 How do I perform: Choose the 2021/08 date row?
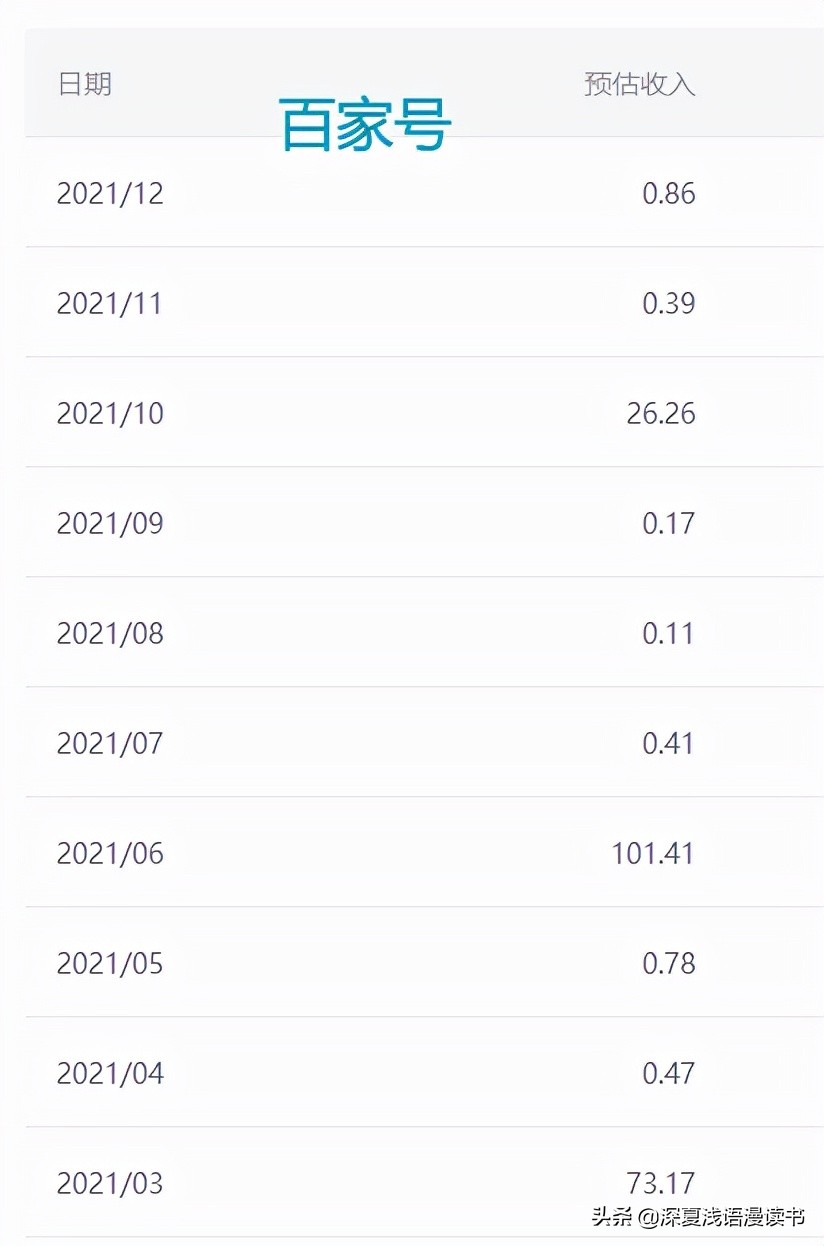click(x=110, y=633)
